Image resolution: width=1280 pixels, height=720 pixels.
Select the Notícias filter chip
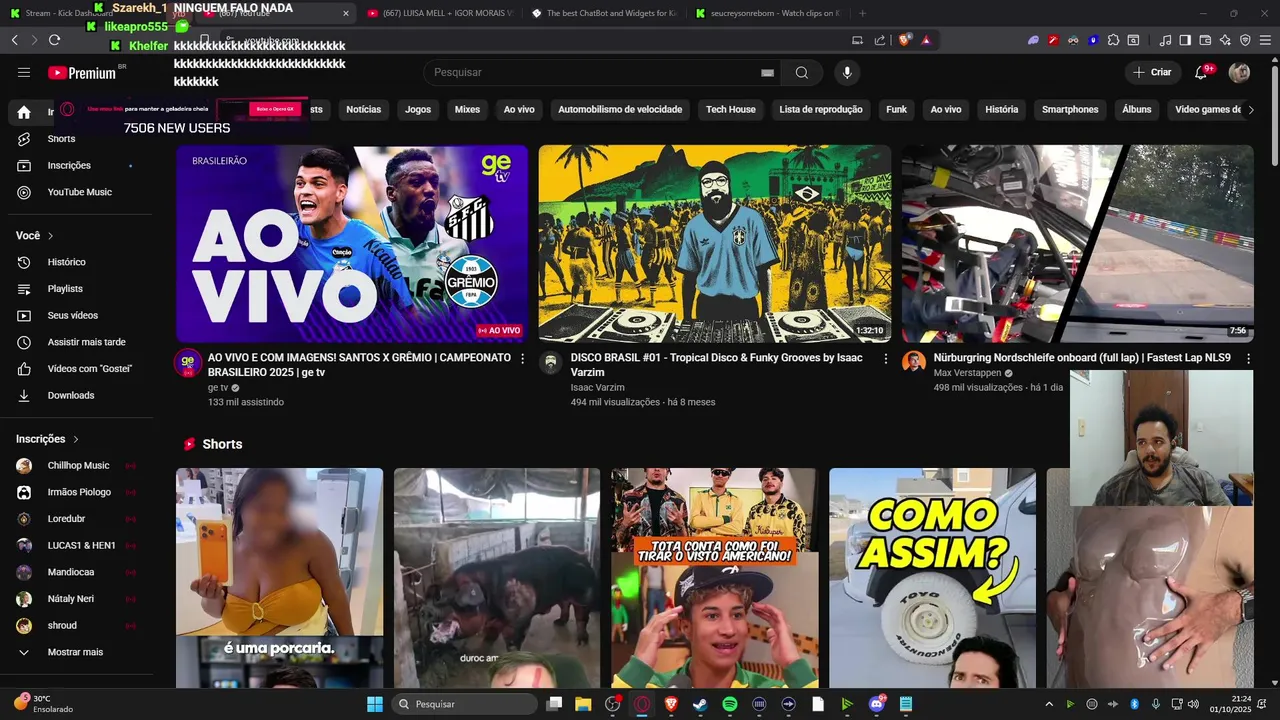[x=363, y=110]
